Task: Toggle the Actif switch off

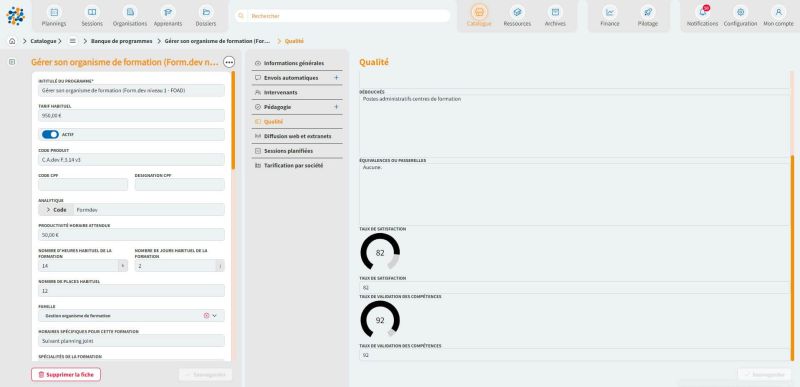Action: pyautogui.click(x=50, y=135)
